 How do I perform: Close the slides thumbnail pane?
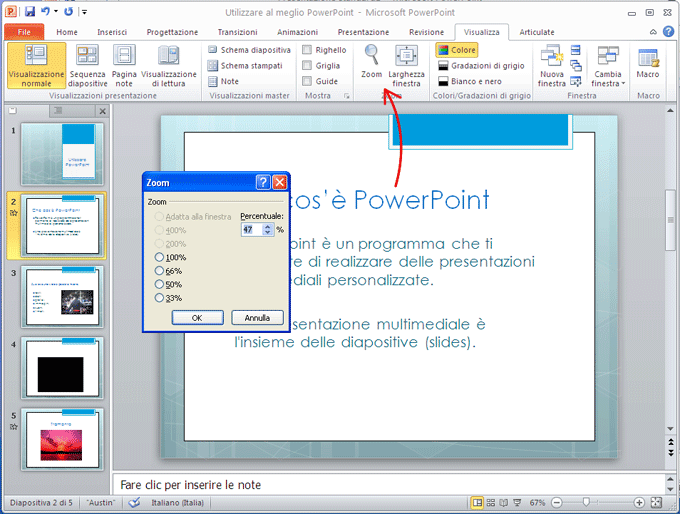[x=102, y=111]
